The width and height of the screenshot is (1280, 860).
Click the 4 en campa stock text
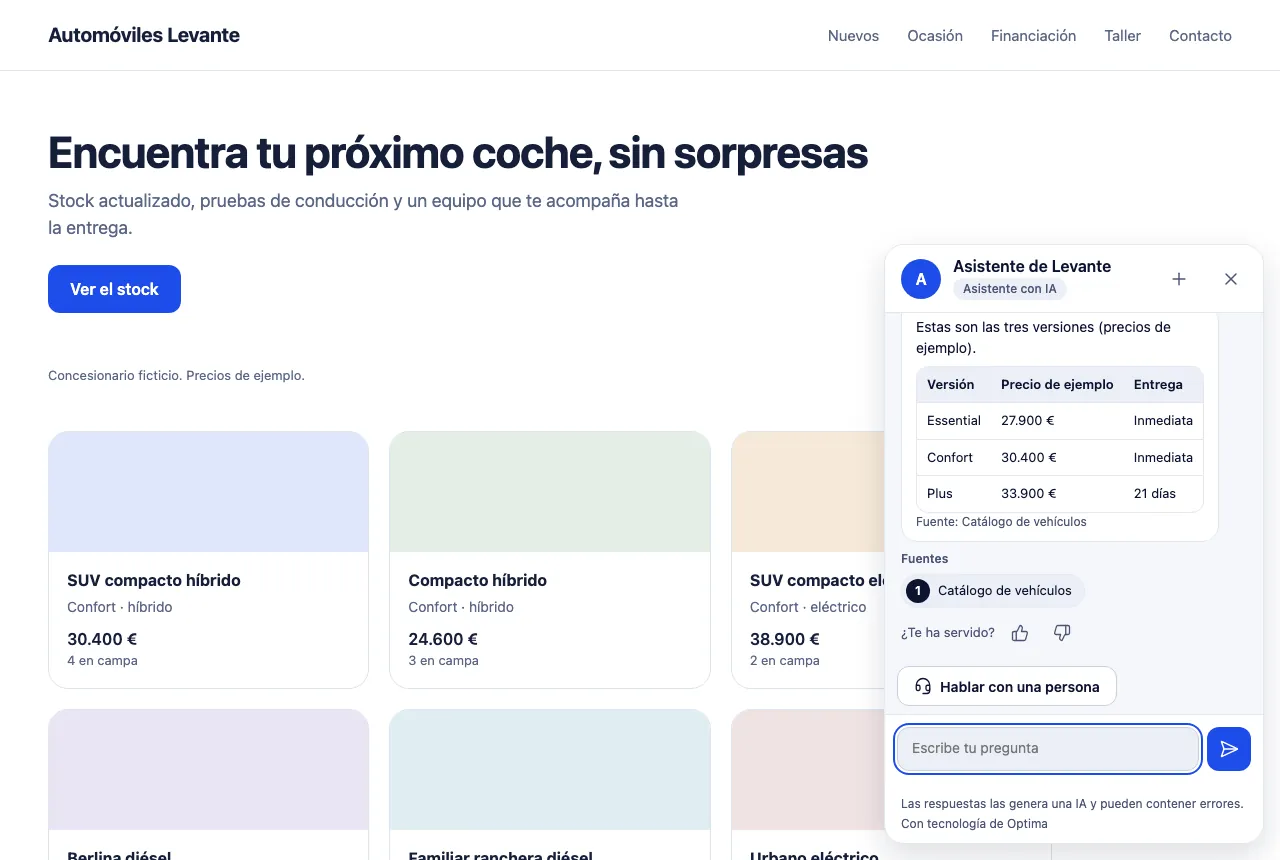(x=102, y=661)
